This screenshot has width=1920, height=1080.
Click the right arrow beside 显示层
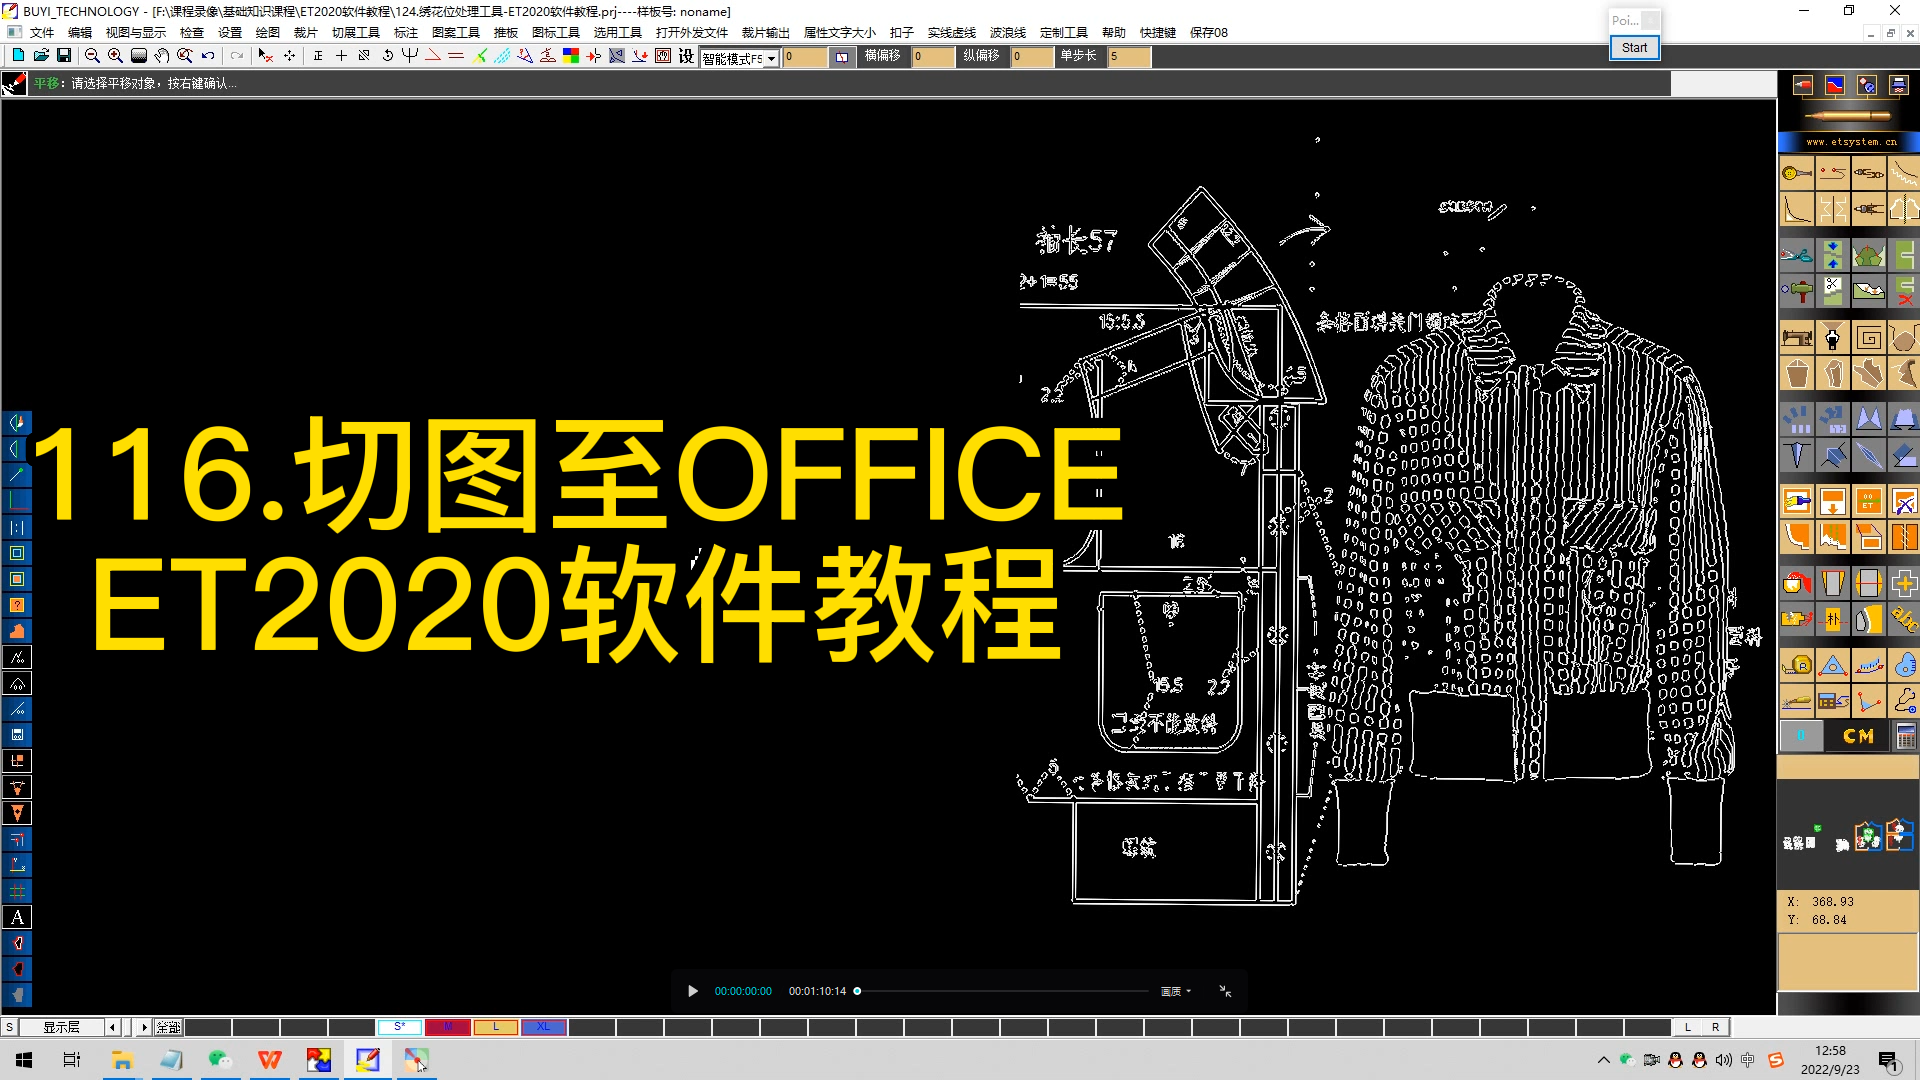(x=144, y=1027)
